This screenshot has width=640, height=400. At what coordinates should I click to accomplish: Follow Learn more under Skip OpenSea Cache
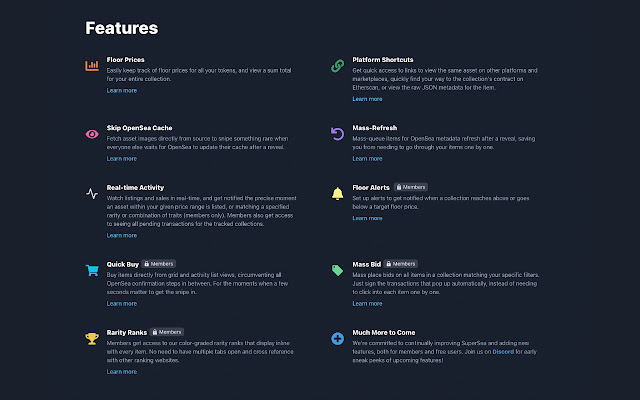click(x=122, y=159)
